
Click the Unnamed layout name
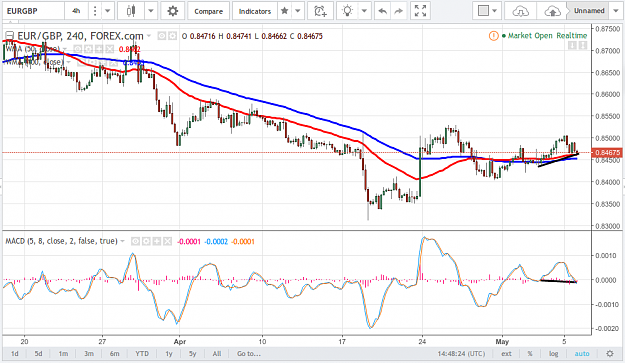point(589,11)
